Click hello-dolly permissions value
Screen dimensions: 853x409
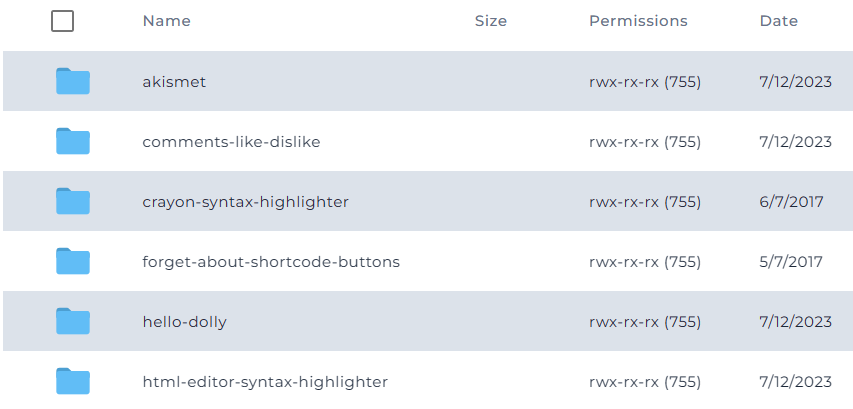tap(644, 322)
